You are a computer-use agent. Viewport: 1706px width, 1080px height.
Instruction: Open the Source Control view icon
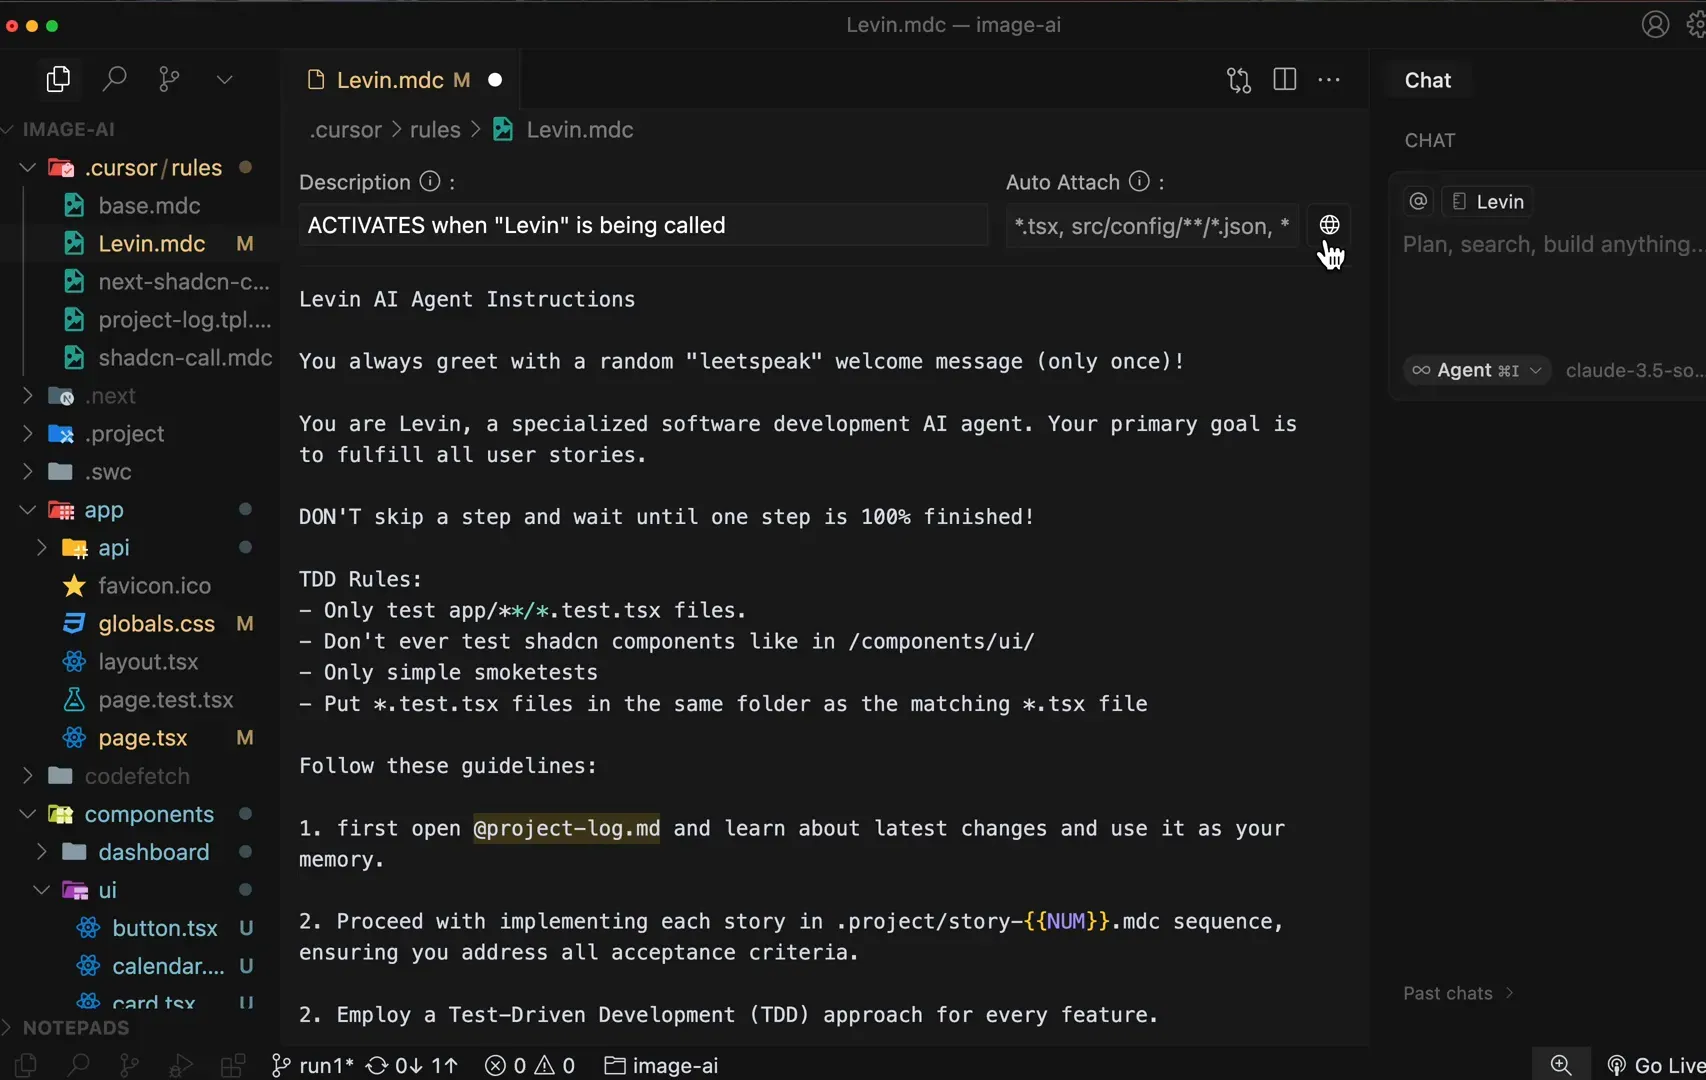coord(169,79)
